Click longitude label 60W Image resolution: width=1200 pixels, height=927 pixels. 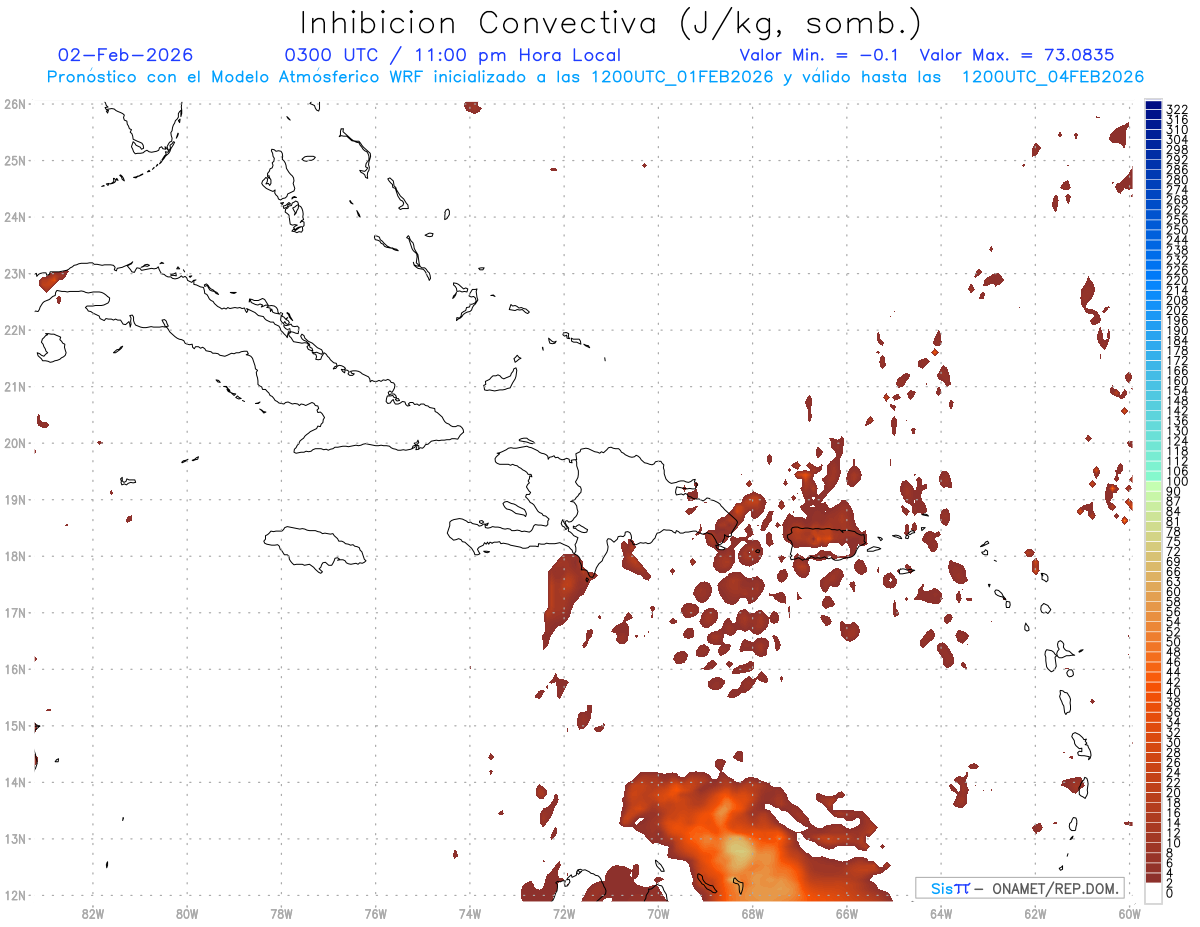point(1129,913)
